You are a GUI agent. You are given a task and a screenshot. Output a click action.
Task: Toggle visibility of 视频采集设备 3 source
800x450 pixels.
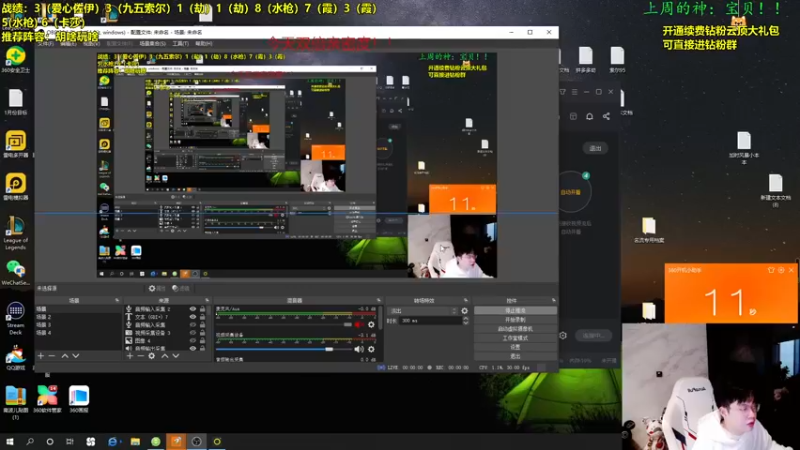click(x=193, y=333)
